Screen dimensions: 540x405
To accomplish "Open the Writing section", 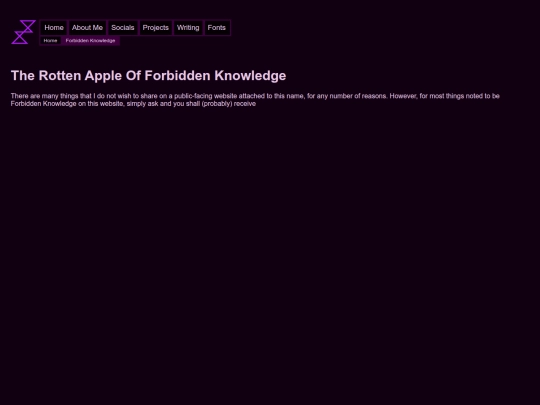I will click(x=188, y=28).
